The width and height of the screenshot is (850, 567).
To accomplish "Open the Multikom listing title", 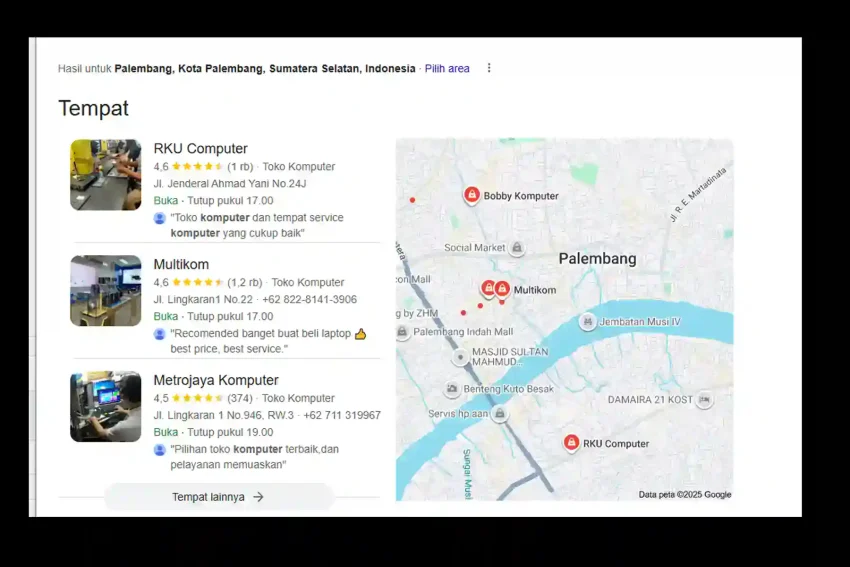I will coord(181,265).
